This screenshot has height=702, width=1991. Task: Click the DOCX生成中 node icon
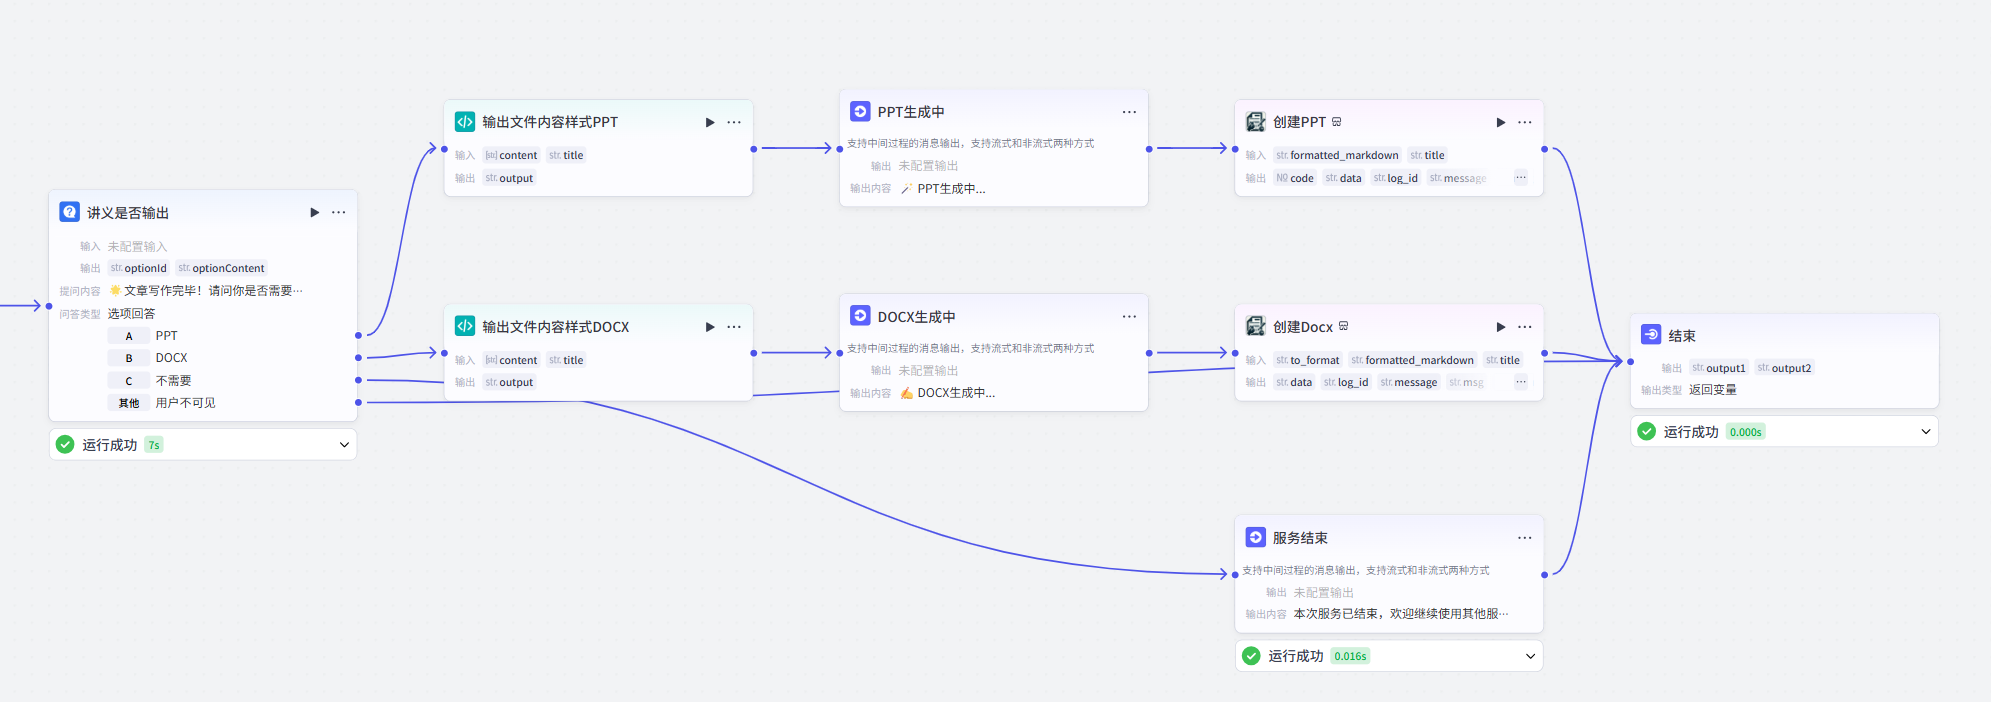point(860,316)
